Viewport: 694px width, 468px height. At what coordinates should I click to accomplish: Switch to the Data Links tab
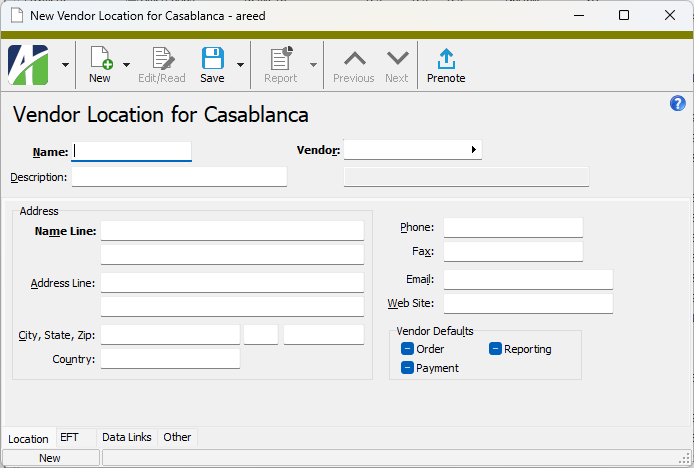pyautogui.click(x=127, y=437)
